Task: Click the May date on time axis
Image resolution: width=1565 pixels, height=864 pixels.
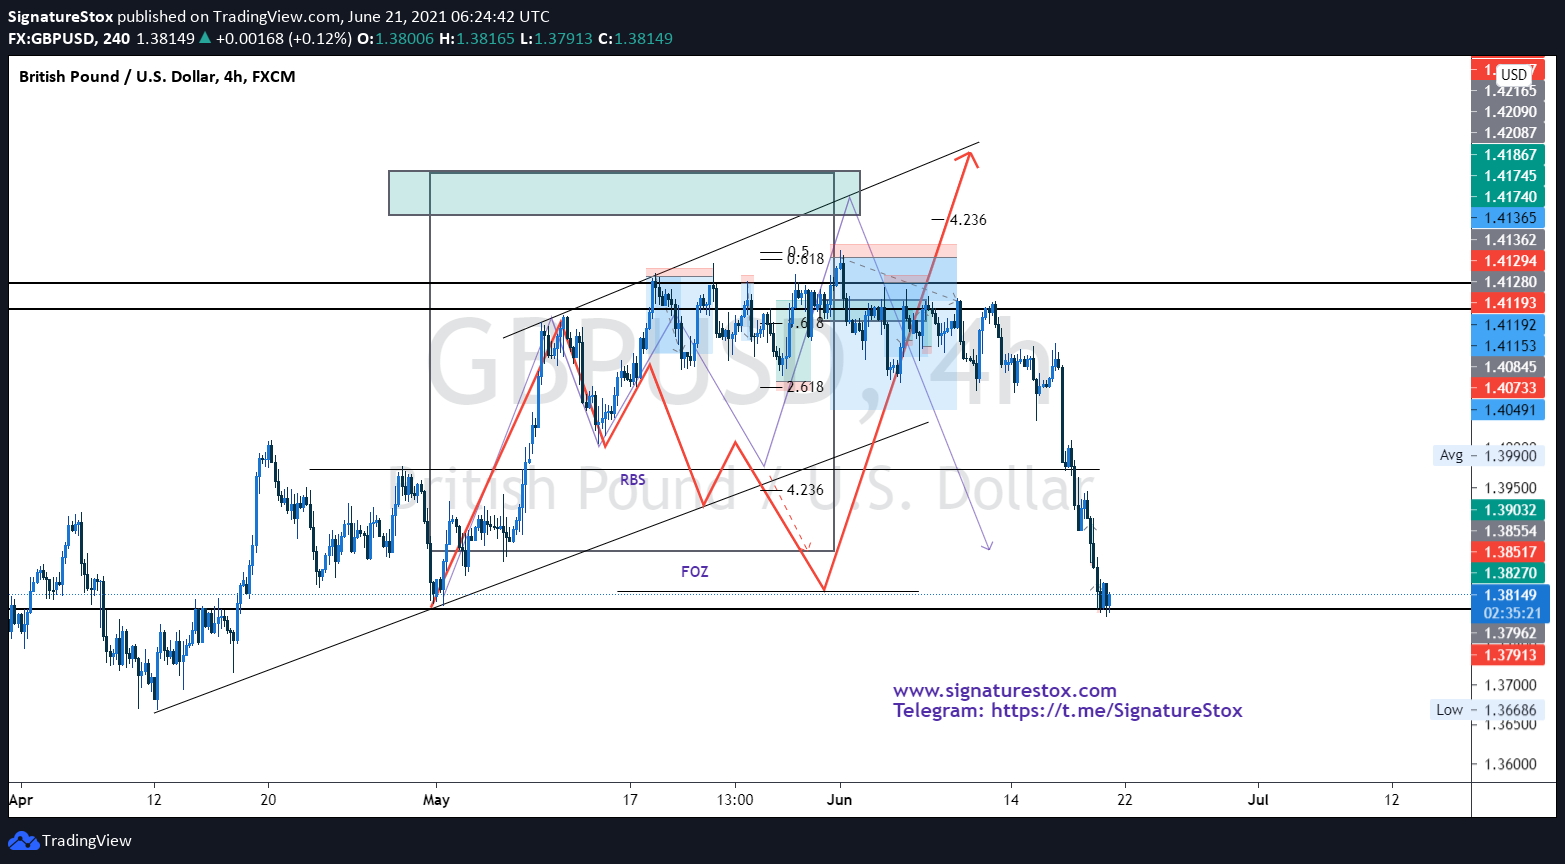Action: (436, 800)
